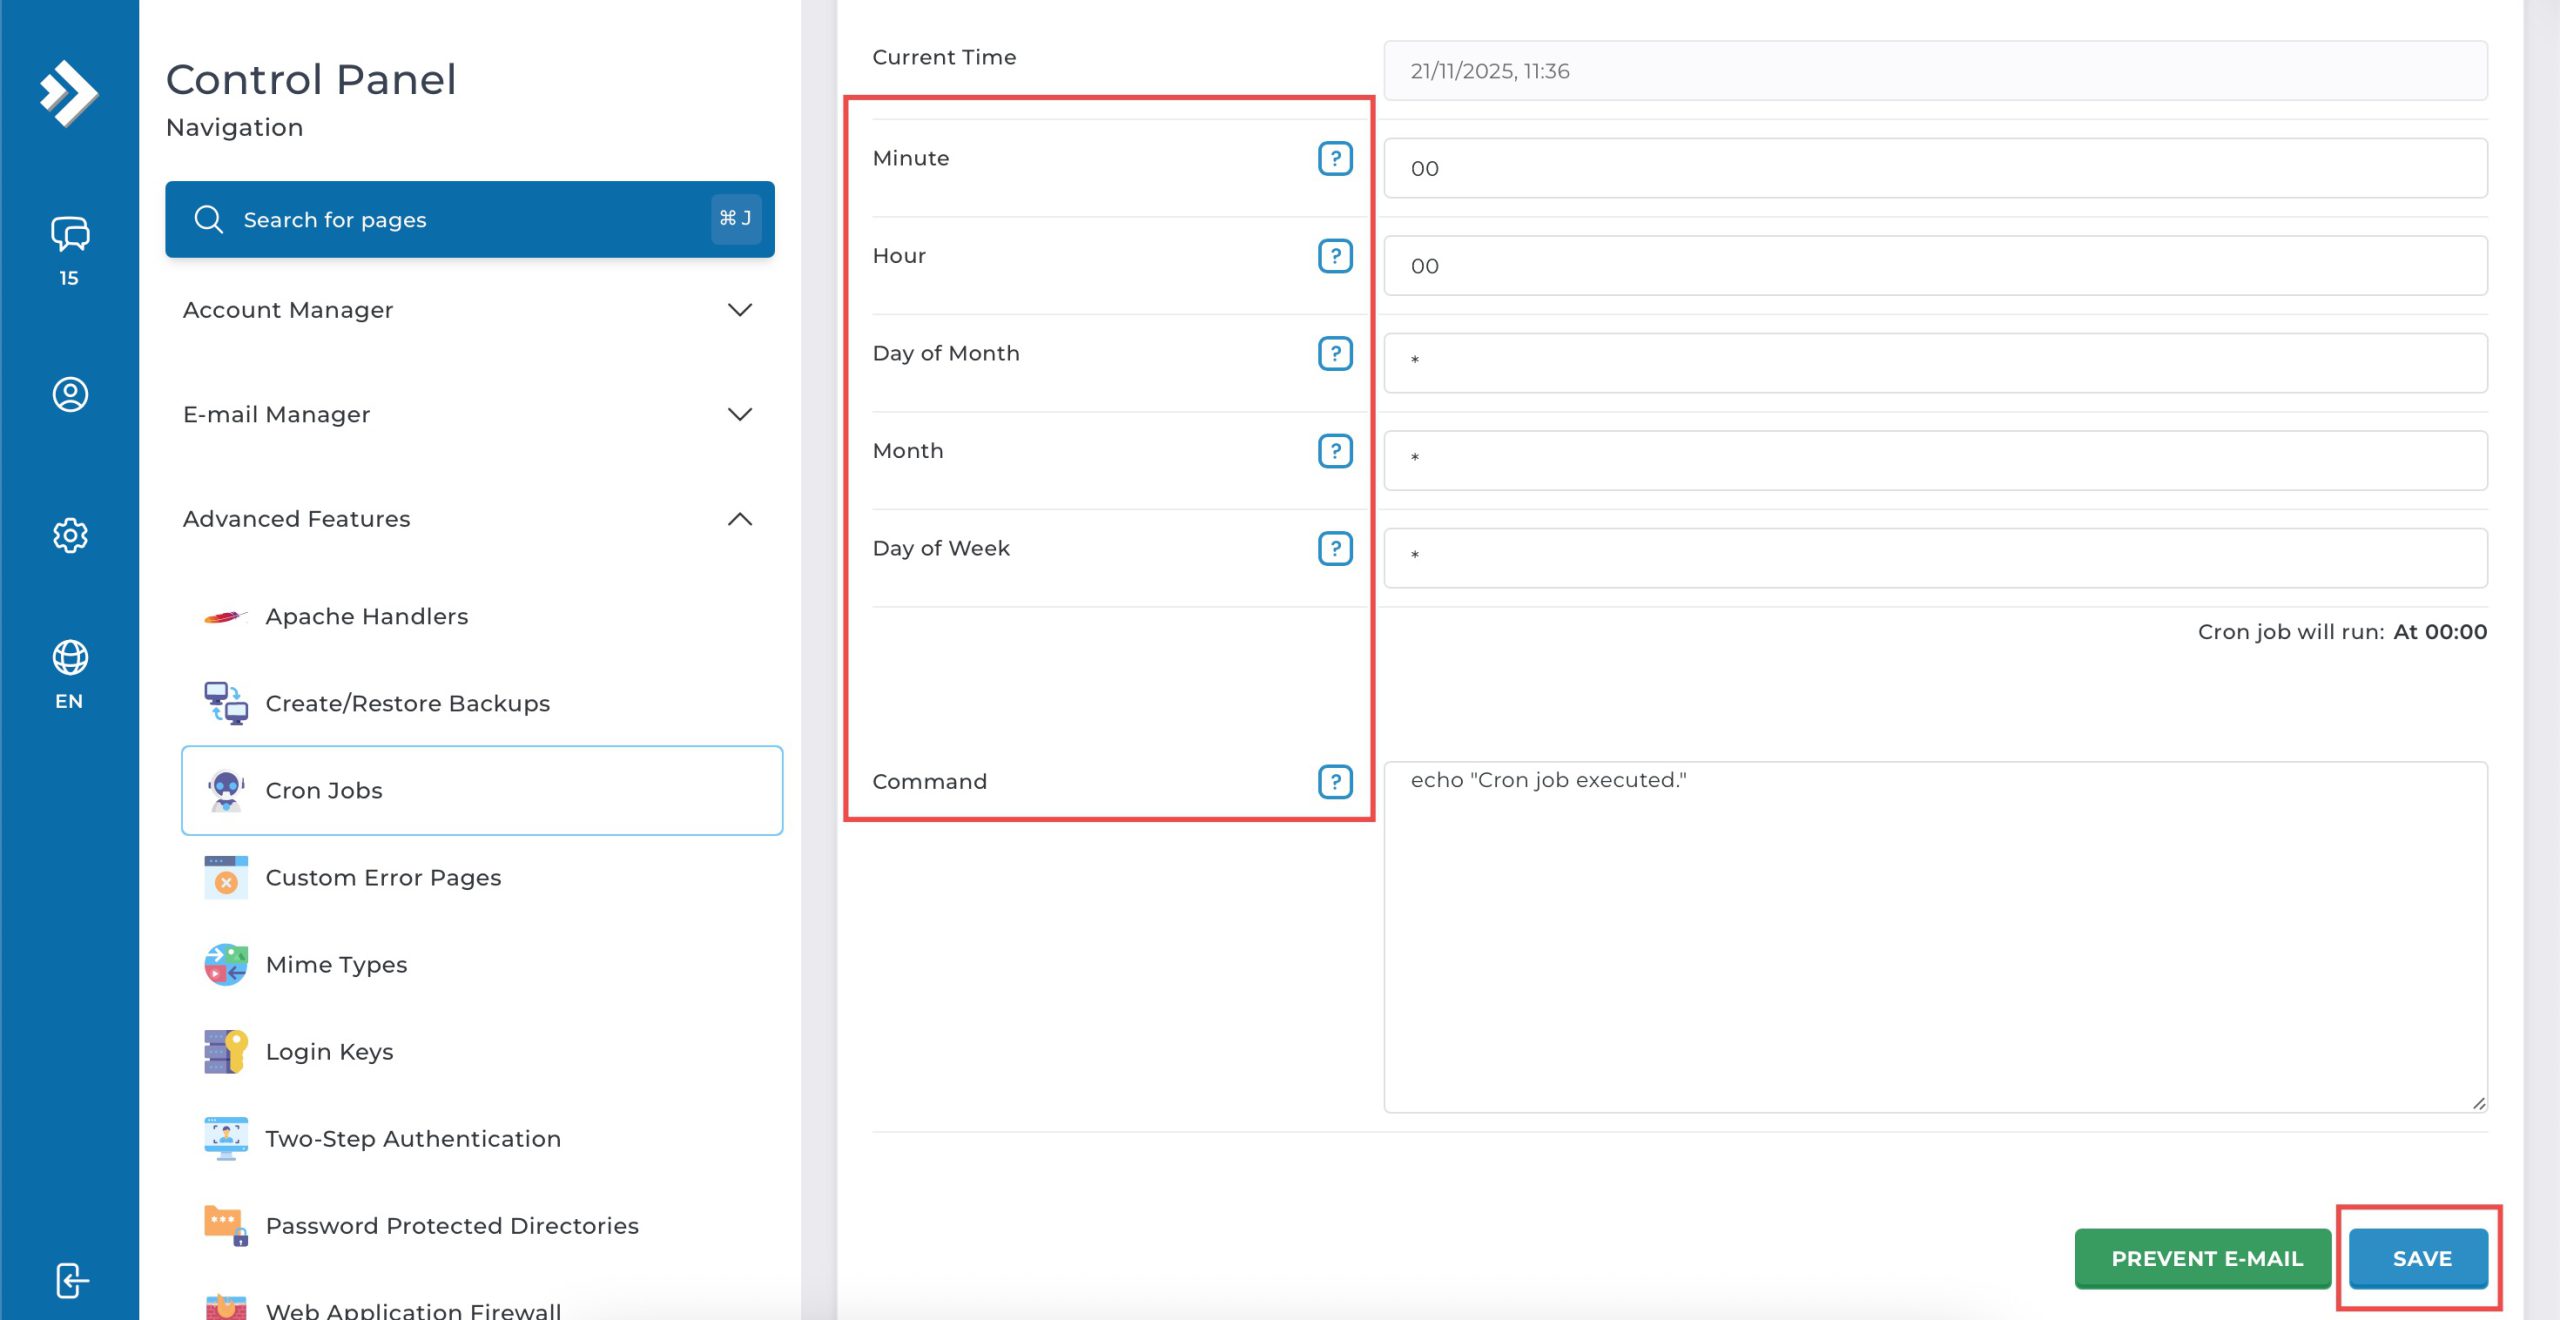
Task: Open the settings gear icon
Action: point(69,535)
